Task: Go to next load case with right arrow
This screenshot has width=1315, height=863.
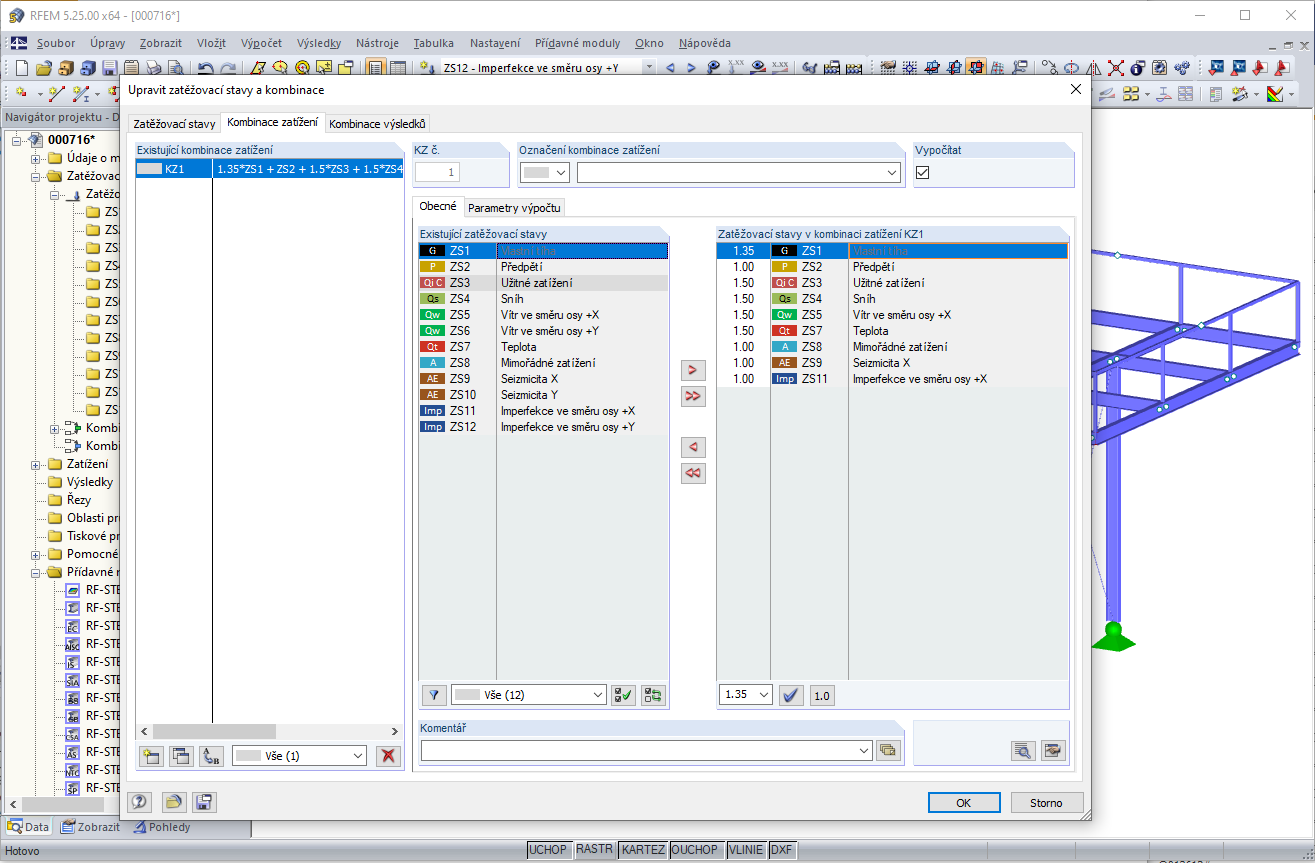Action: [x=691, y=68]
